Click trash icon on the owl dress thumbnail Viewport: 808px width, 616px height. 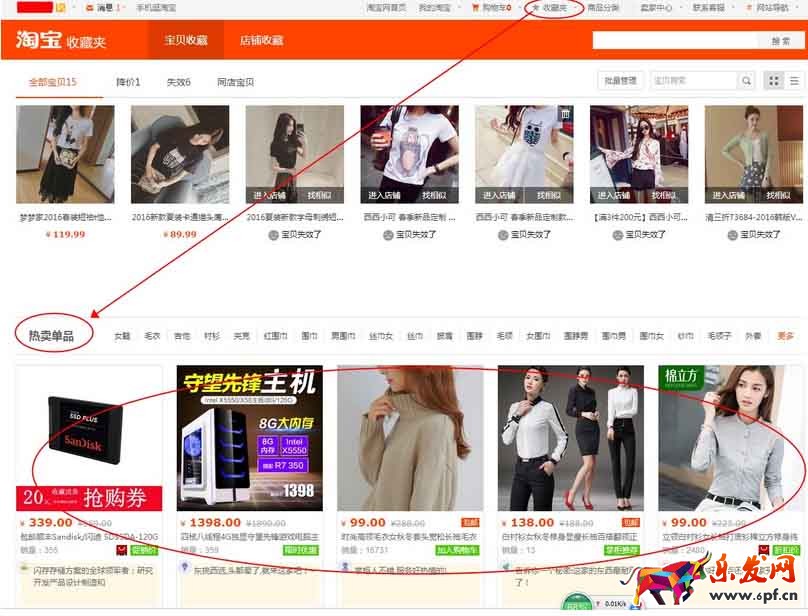coord(565,115)
